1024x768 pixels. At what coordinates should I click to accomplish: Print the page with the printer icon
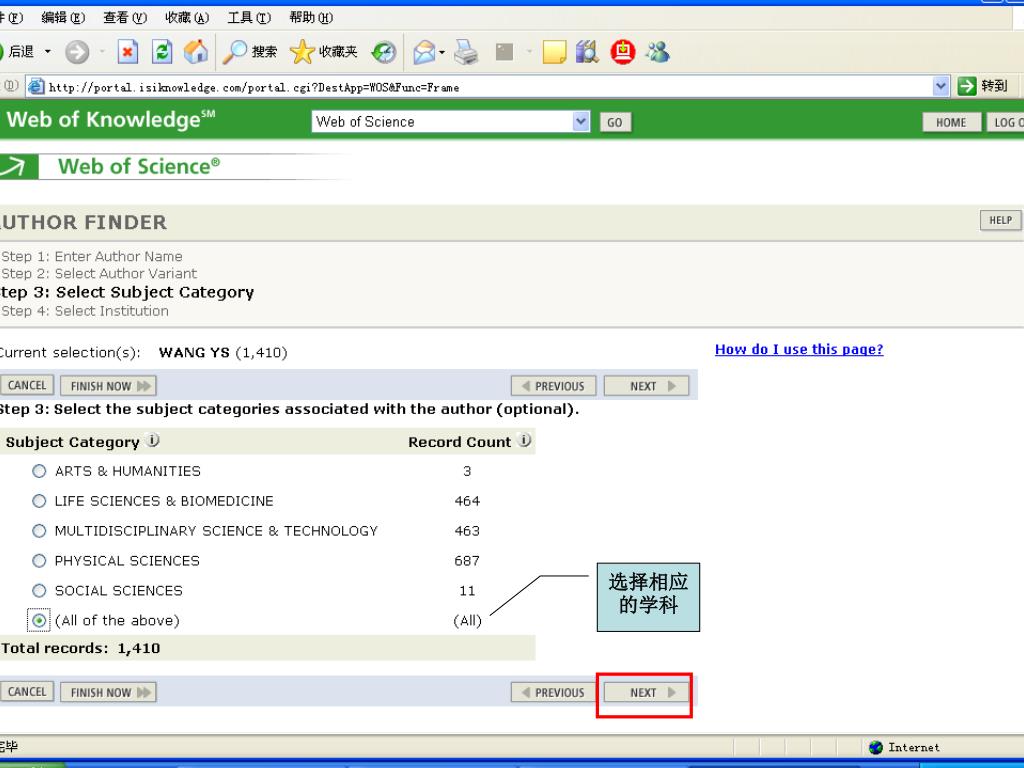point(466,52)
